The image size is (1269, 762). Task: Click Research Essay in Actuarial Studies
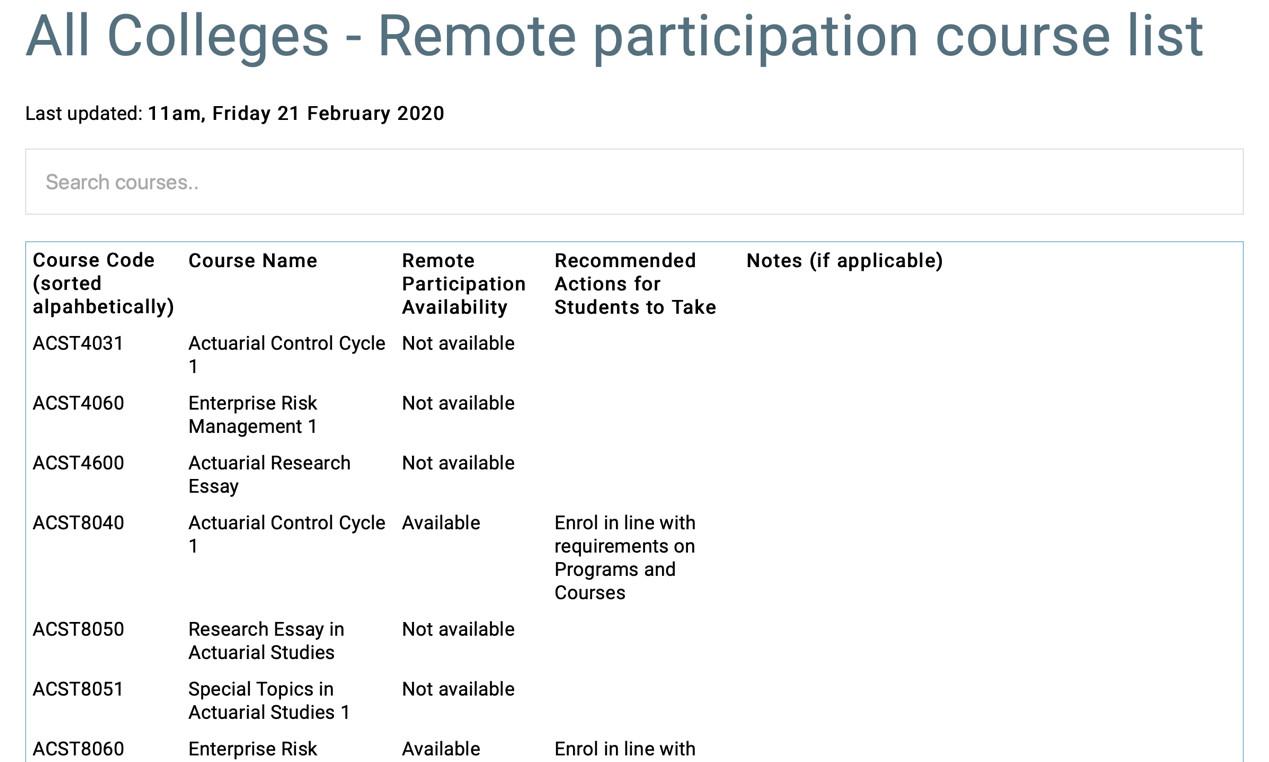pos(265,640)
